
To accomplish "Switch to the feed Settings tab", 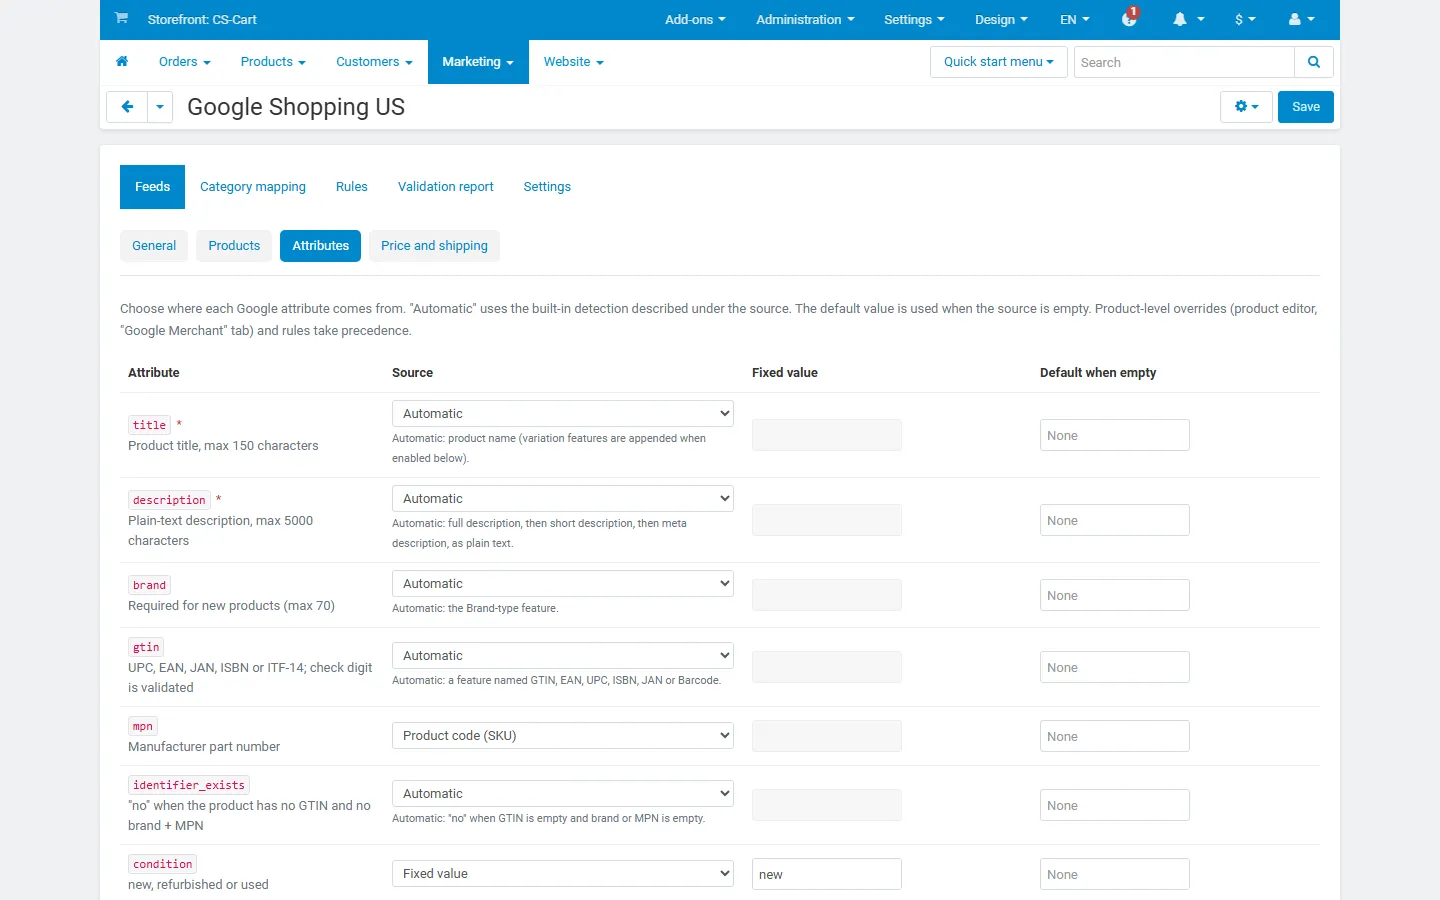I will click(x=547, y=187).
